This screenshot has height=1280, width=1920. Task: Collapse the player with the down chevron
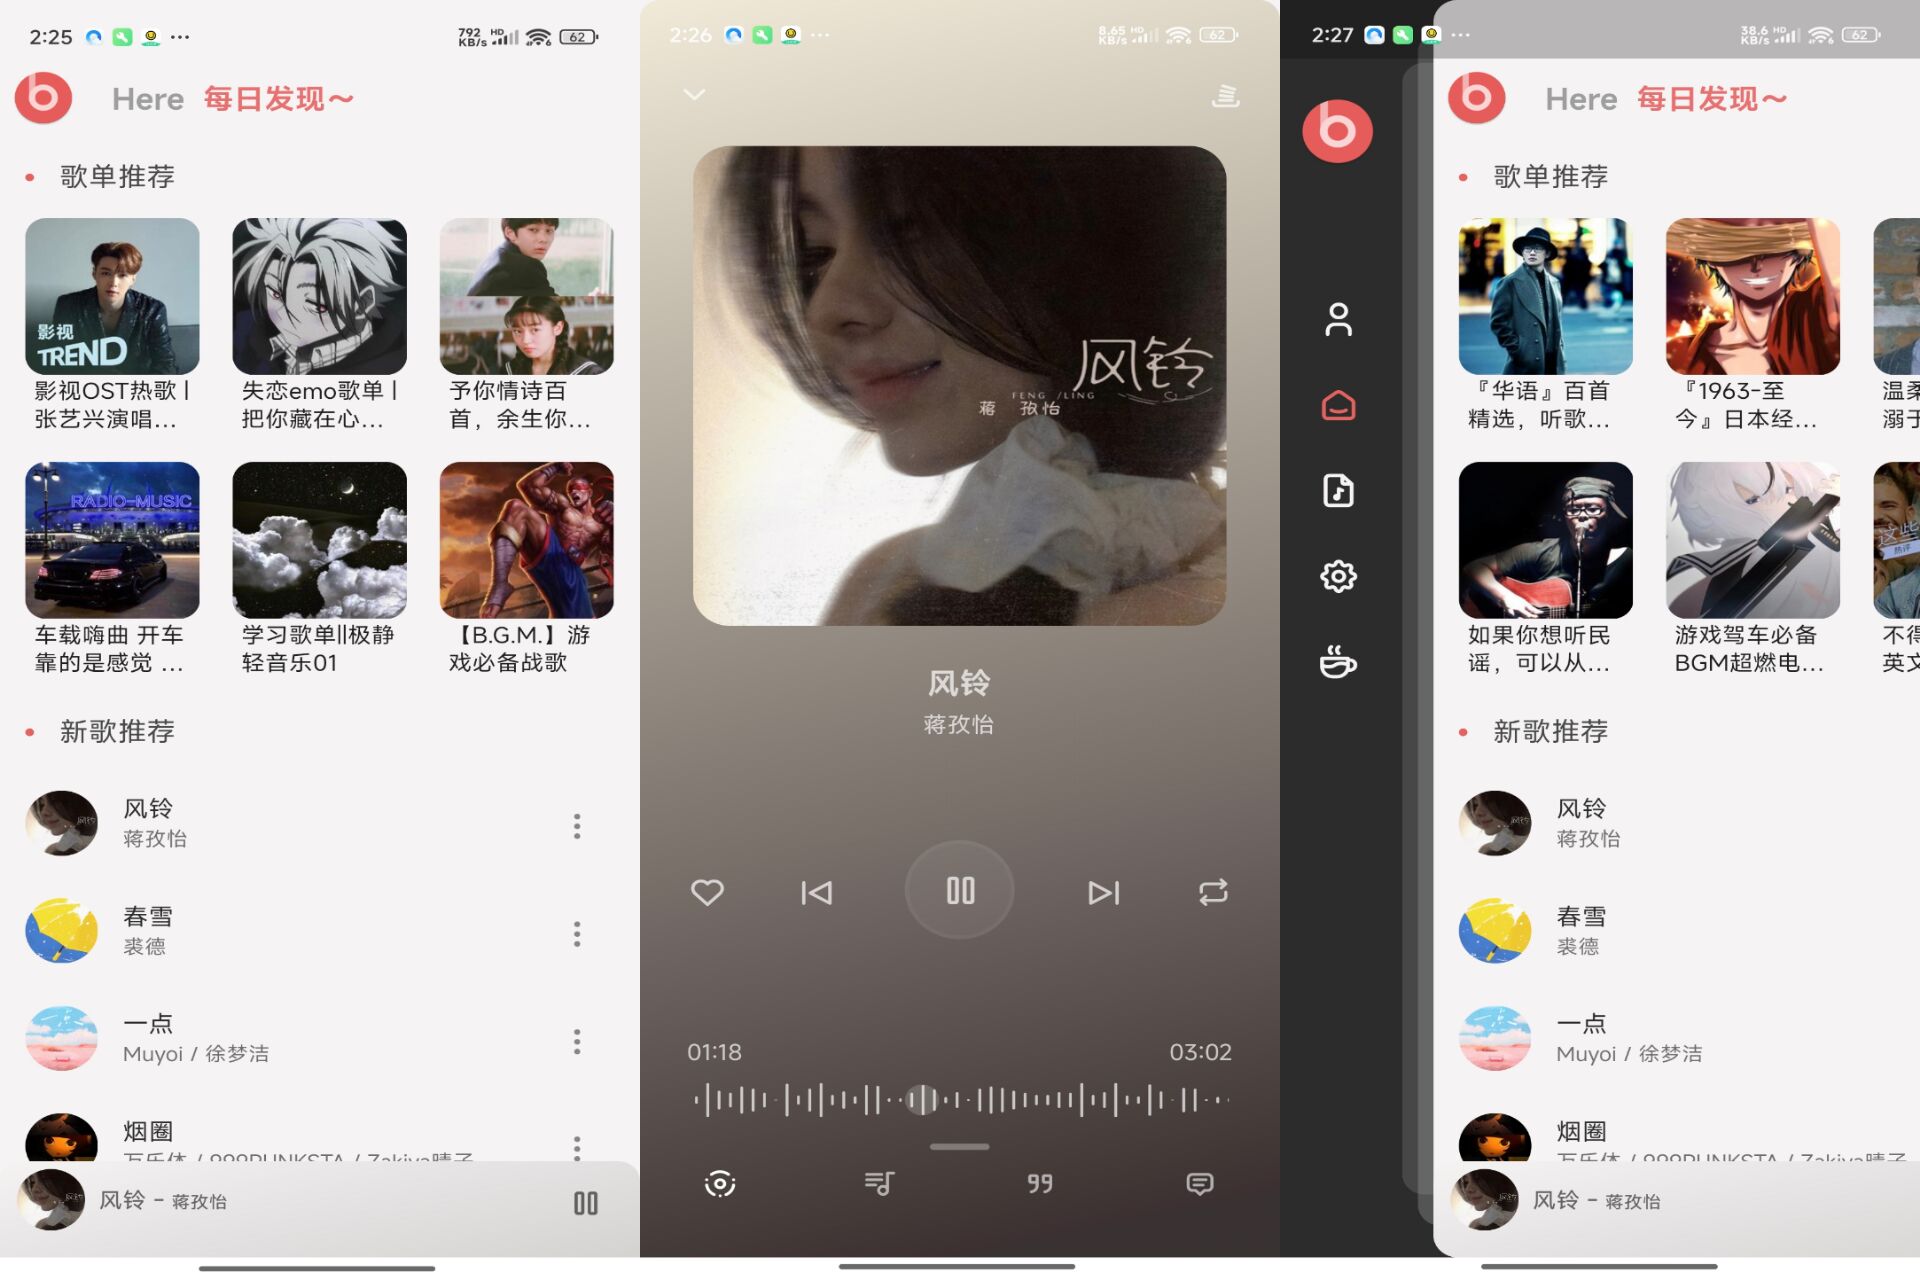(694, 95)
